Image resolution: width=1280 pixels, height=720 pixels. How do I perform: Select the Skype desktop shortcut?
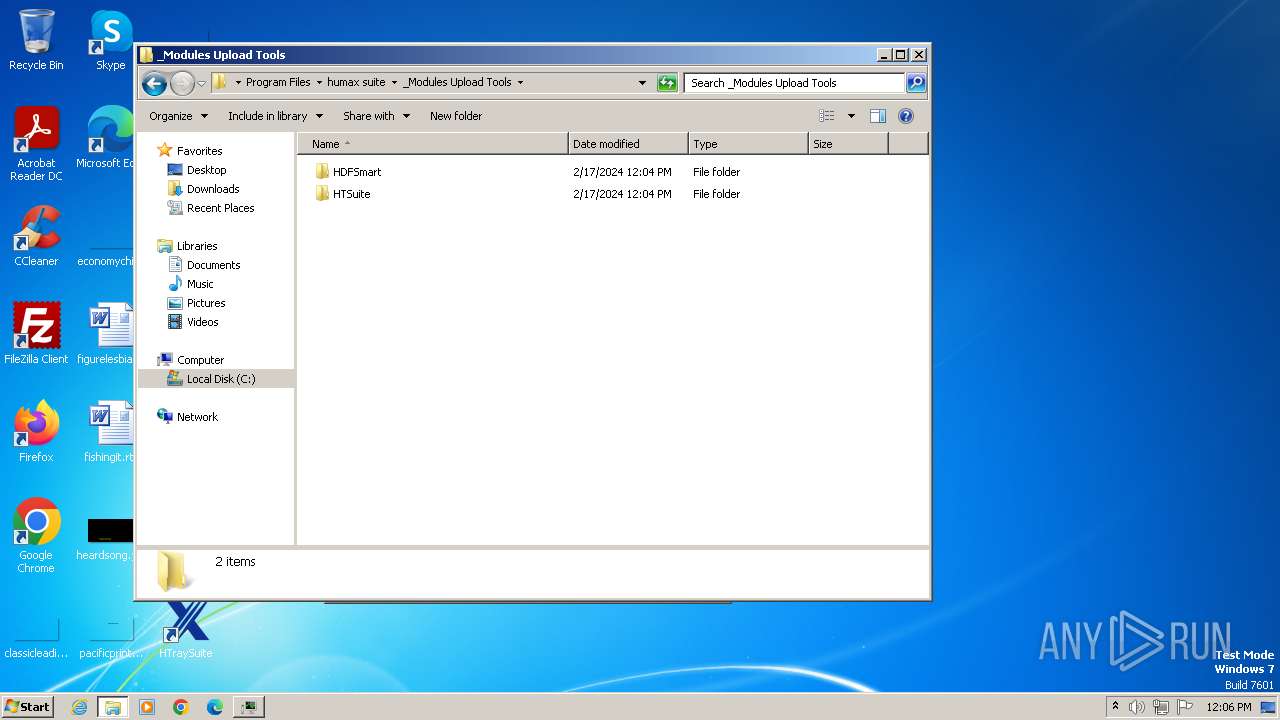click(x=110, y=40)
